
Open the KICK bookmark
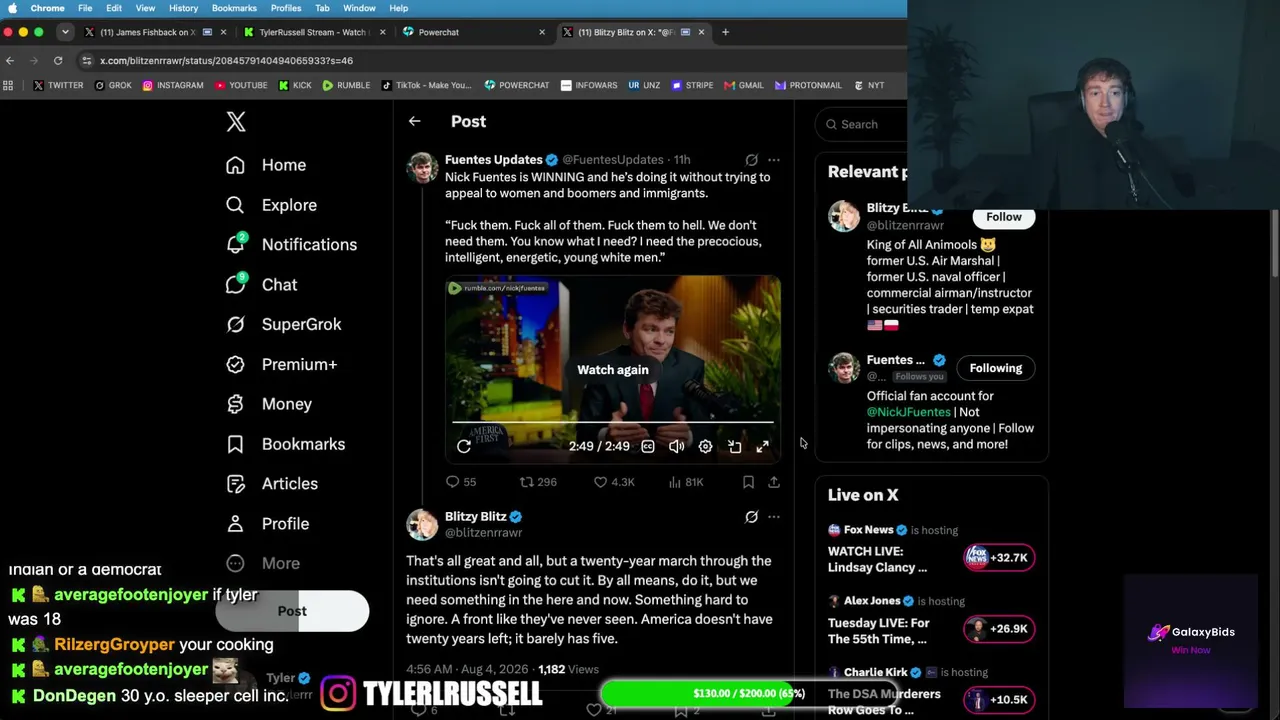295,85
